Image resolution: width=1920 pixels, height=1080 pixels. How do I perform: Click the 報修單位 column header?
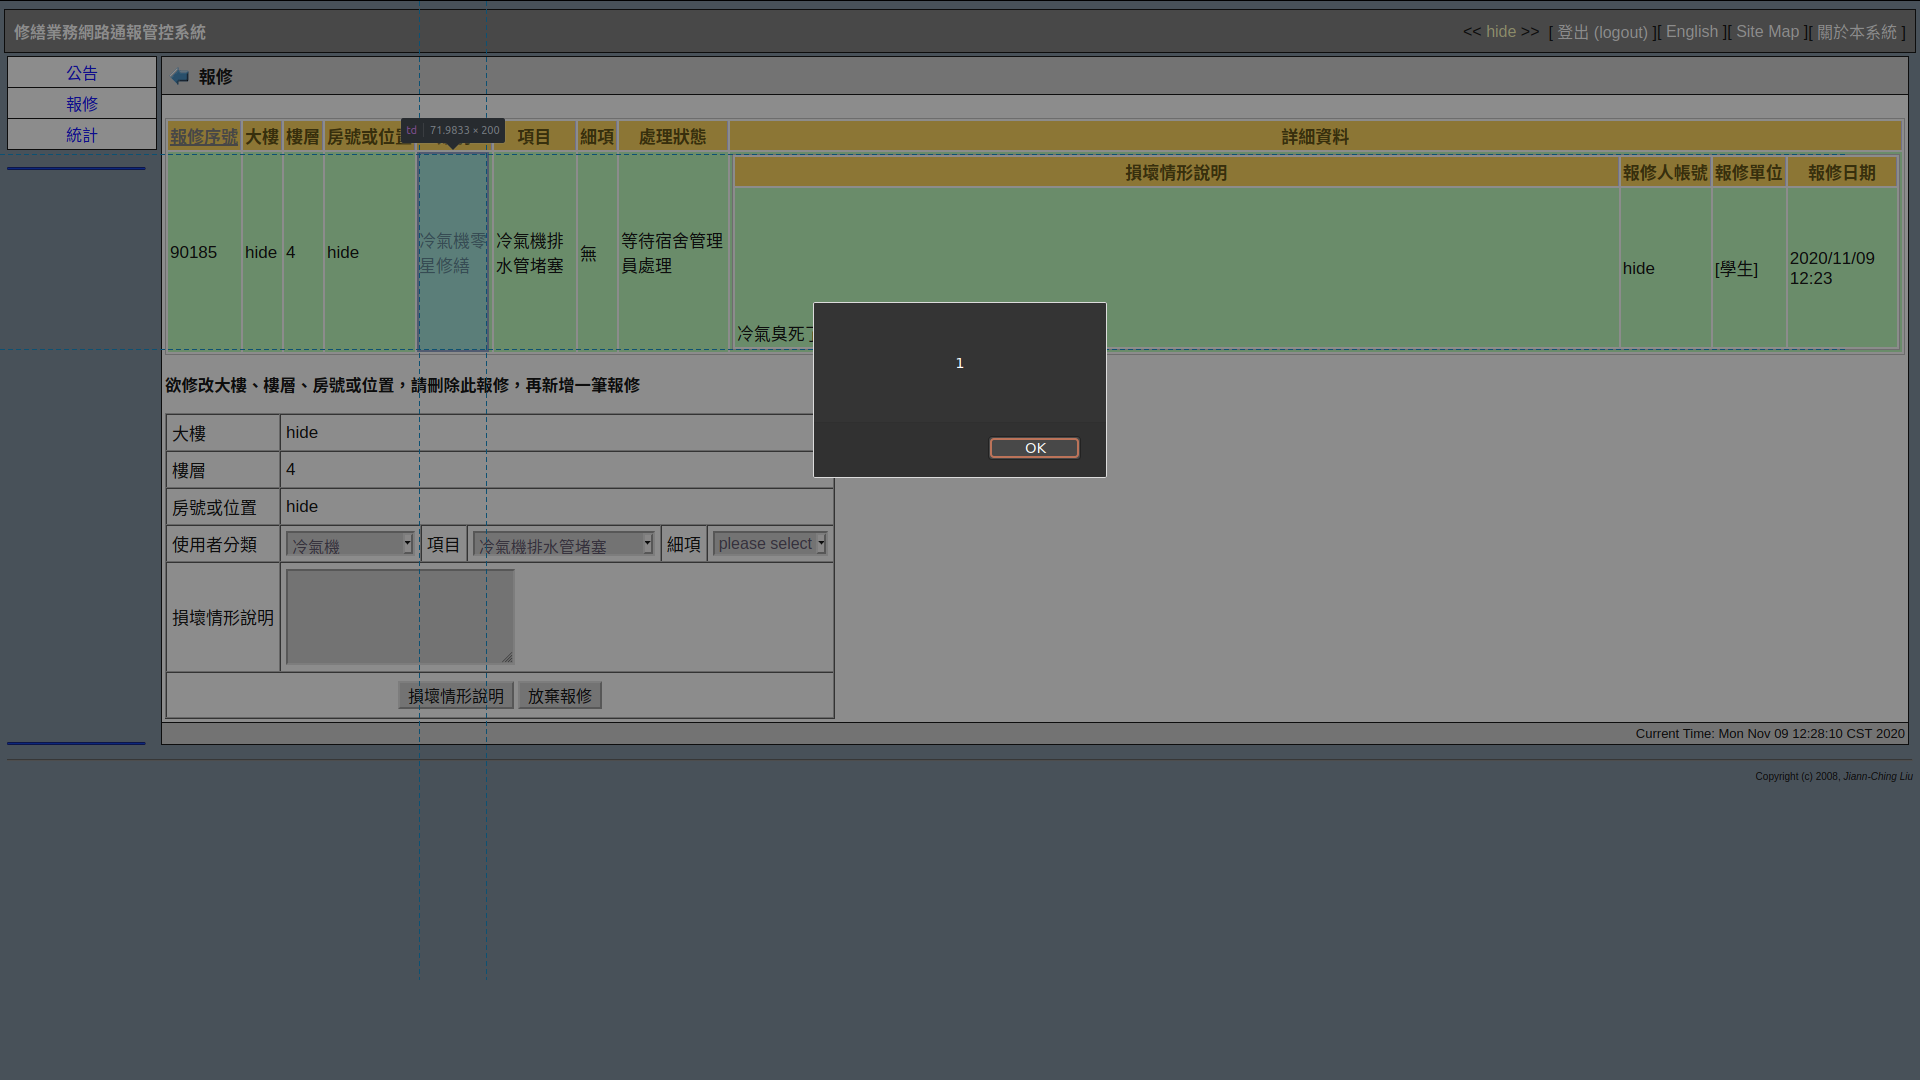pyautogui.click(x=1749, y=173)
